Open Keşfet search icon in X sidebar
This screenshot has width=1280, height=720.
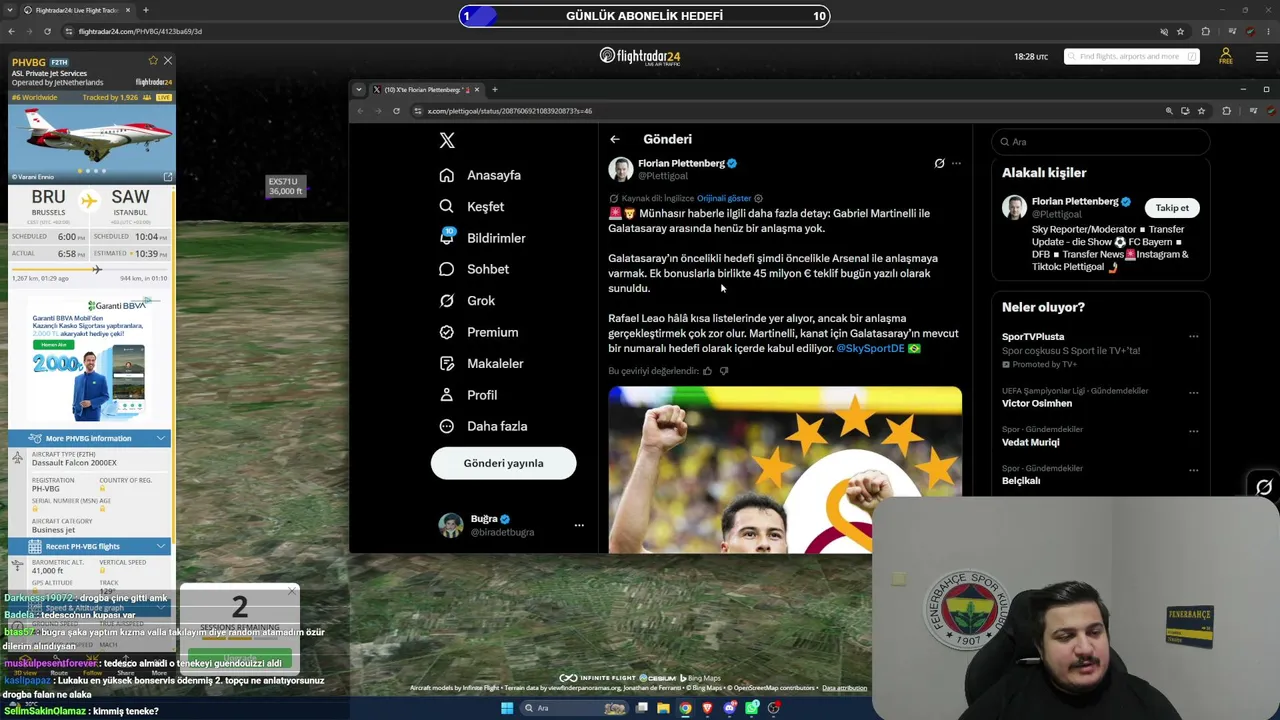pos(447,206)
